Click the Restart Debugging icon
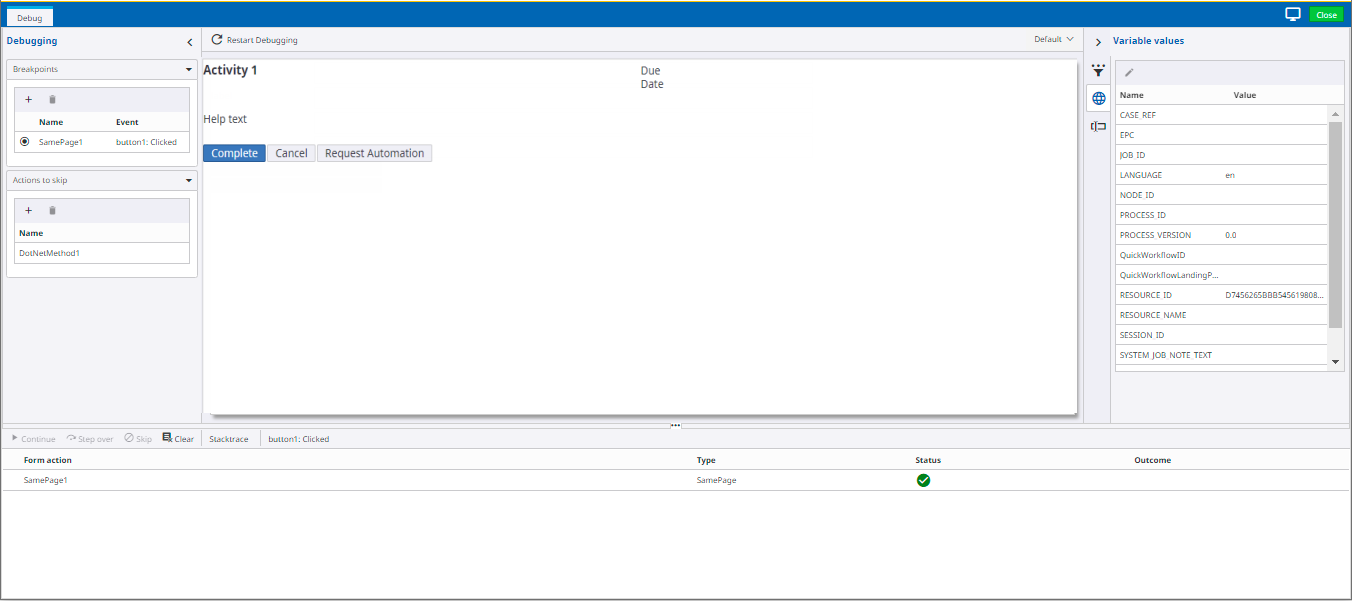Image resolution: width=1352 pixels, height=601 pixels. pos(216,40)
